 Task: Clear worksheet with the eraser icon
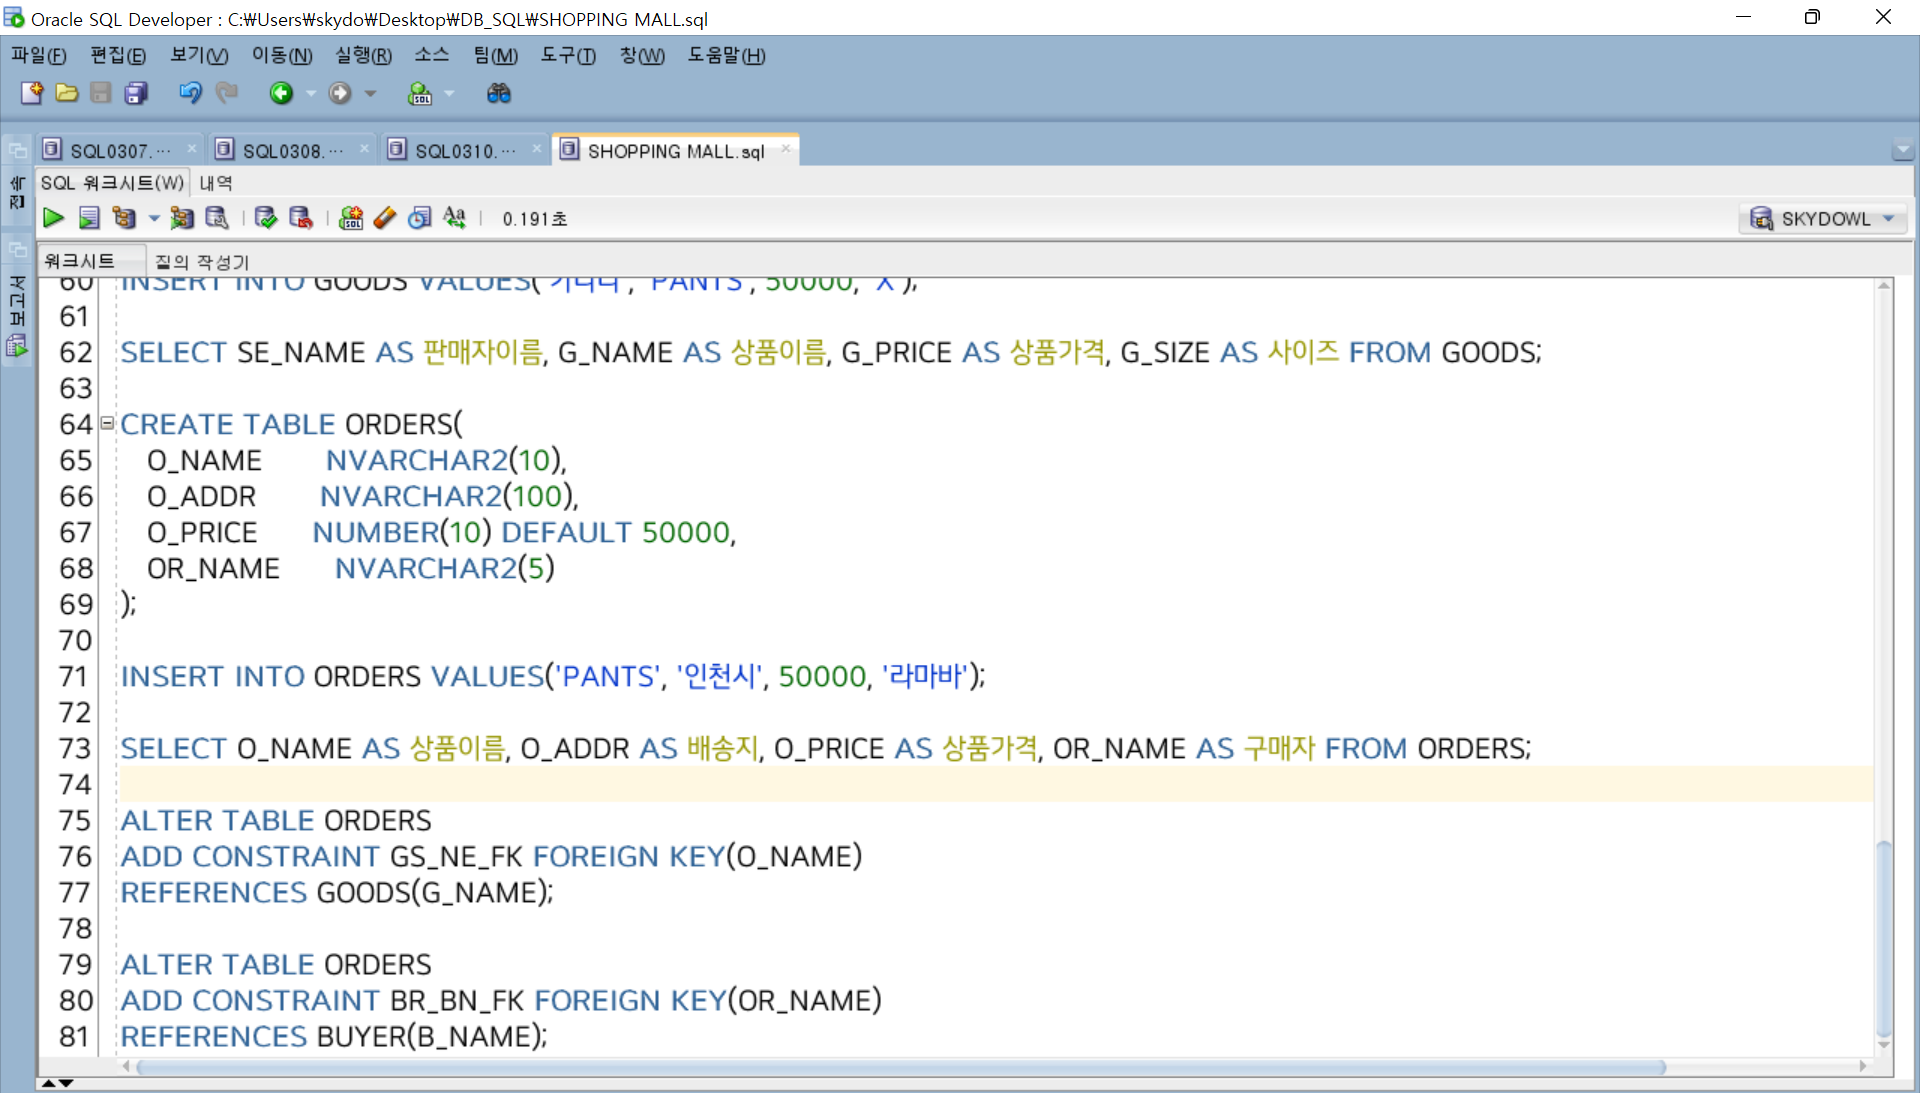[x=385, y=218]
